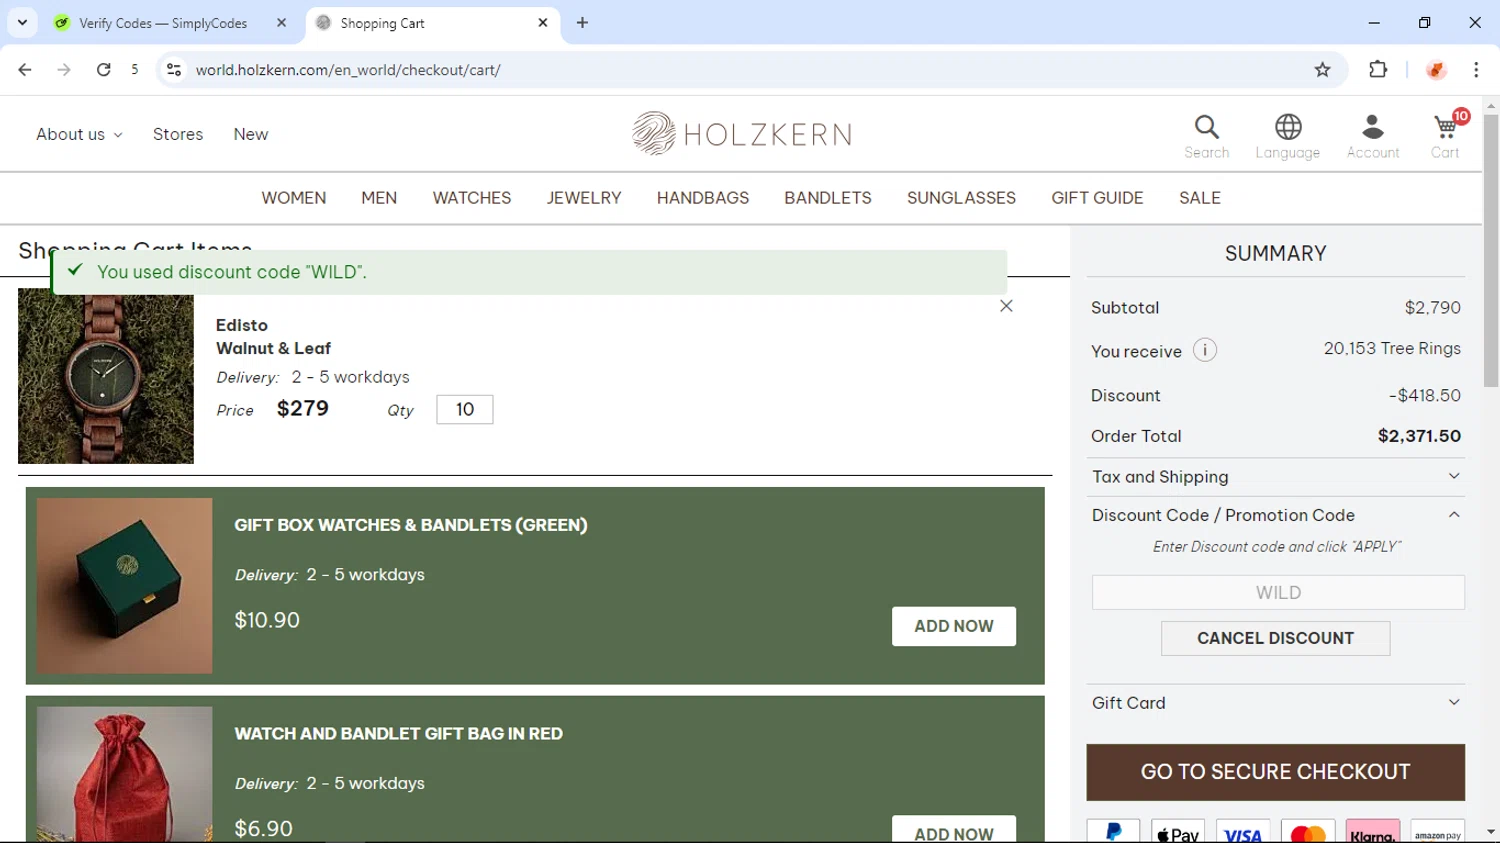Viewport: 1500px width, 843px height.
Task: Click the Tree Rings info icon
Action: 1204,350
